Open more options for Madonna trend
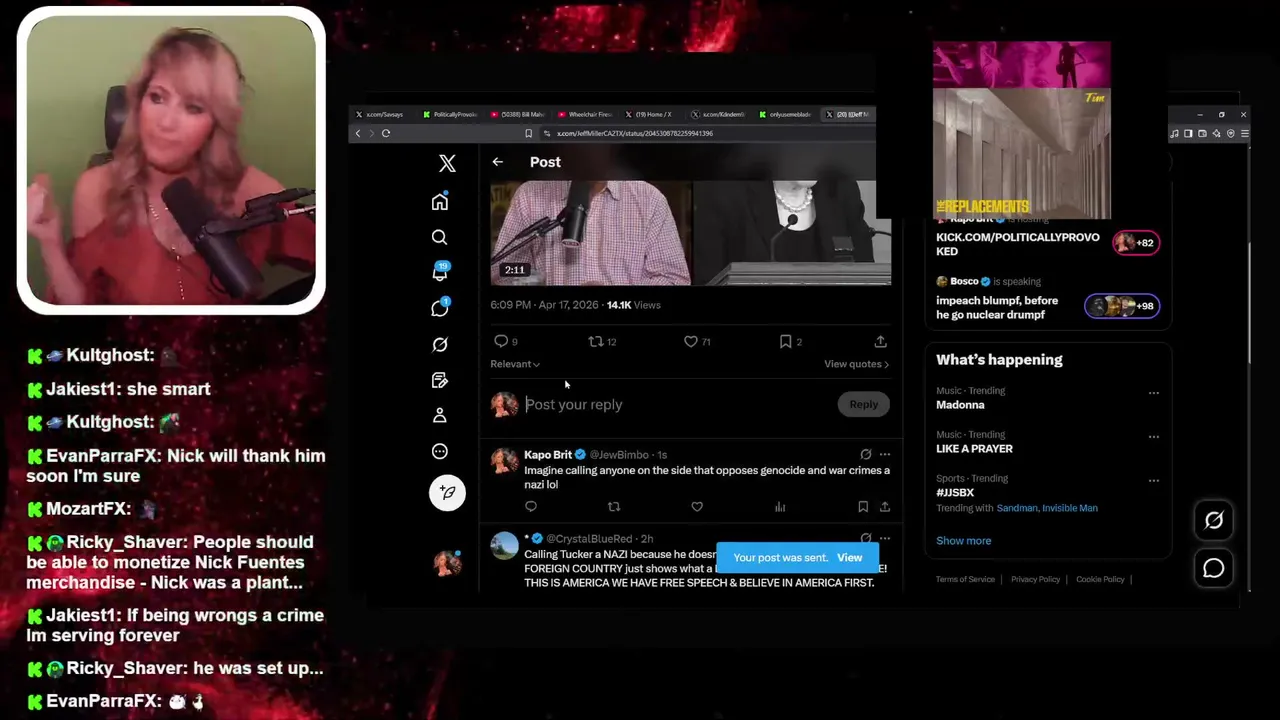The image size is (1280, 720). point(1154,393)
